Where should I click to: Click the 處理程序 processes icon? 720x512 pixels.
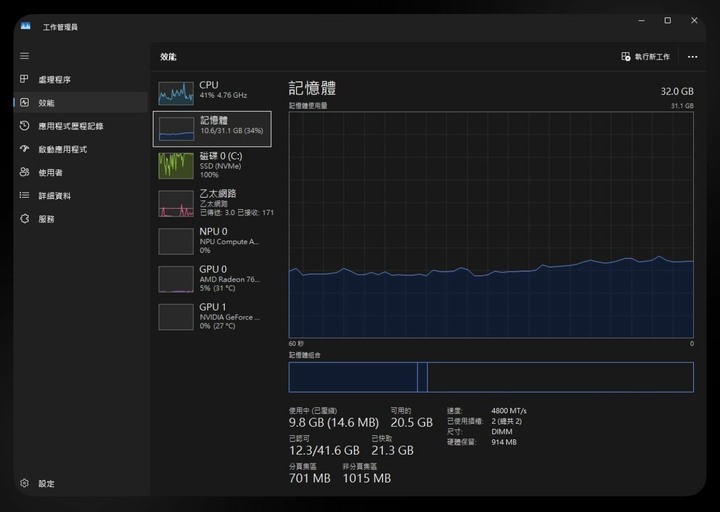(x=24, y=79)
